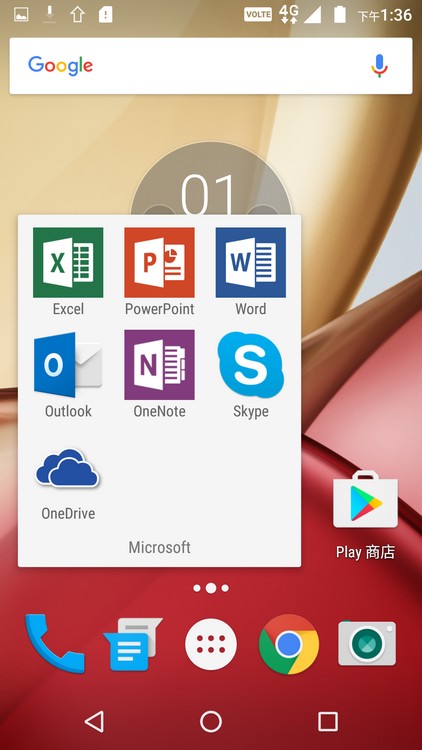Tap the Microsoft folder name label
Viewport: 422px width, 750px height.
tap(159, 547)
